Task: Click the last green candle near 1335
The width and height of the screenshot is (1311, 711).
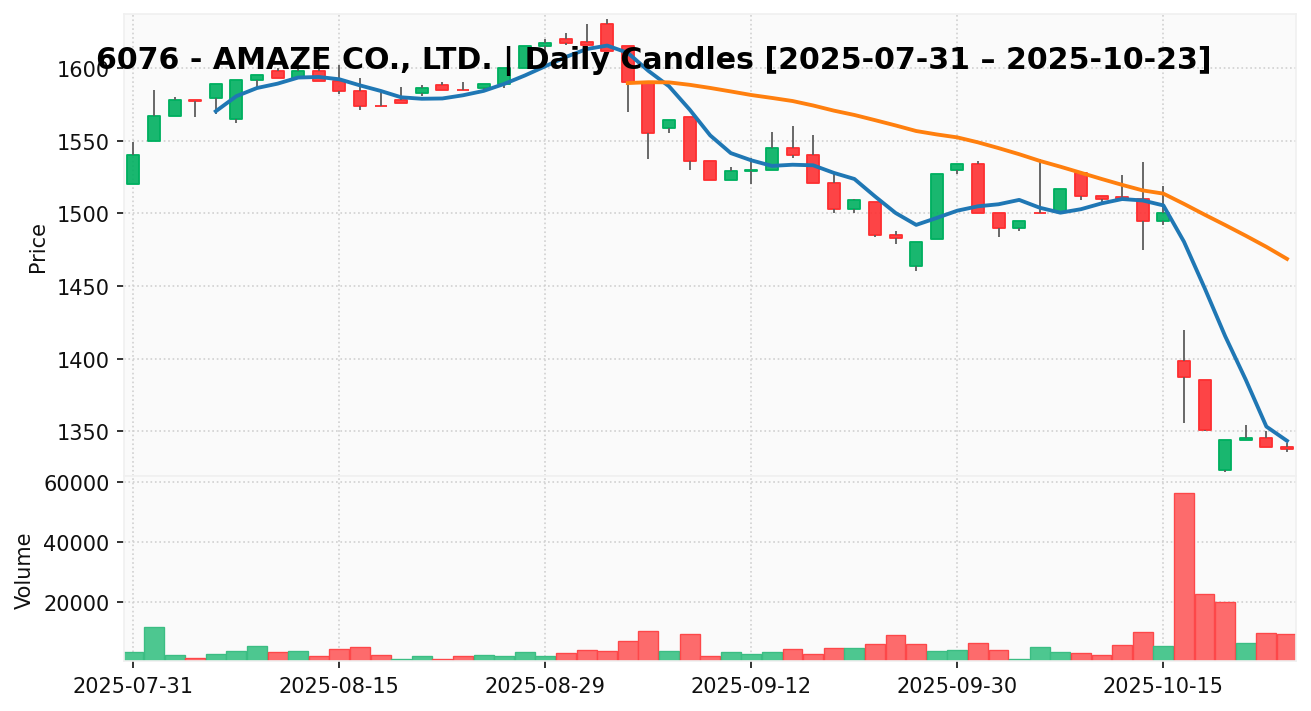Action: (1245, 438)
